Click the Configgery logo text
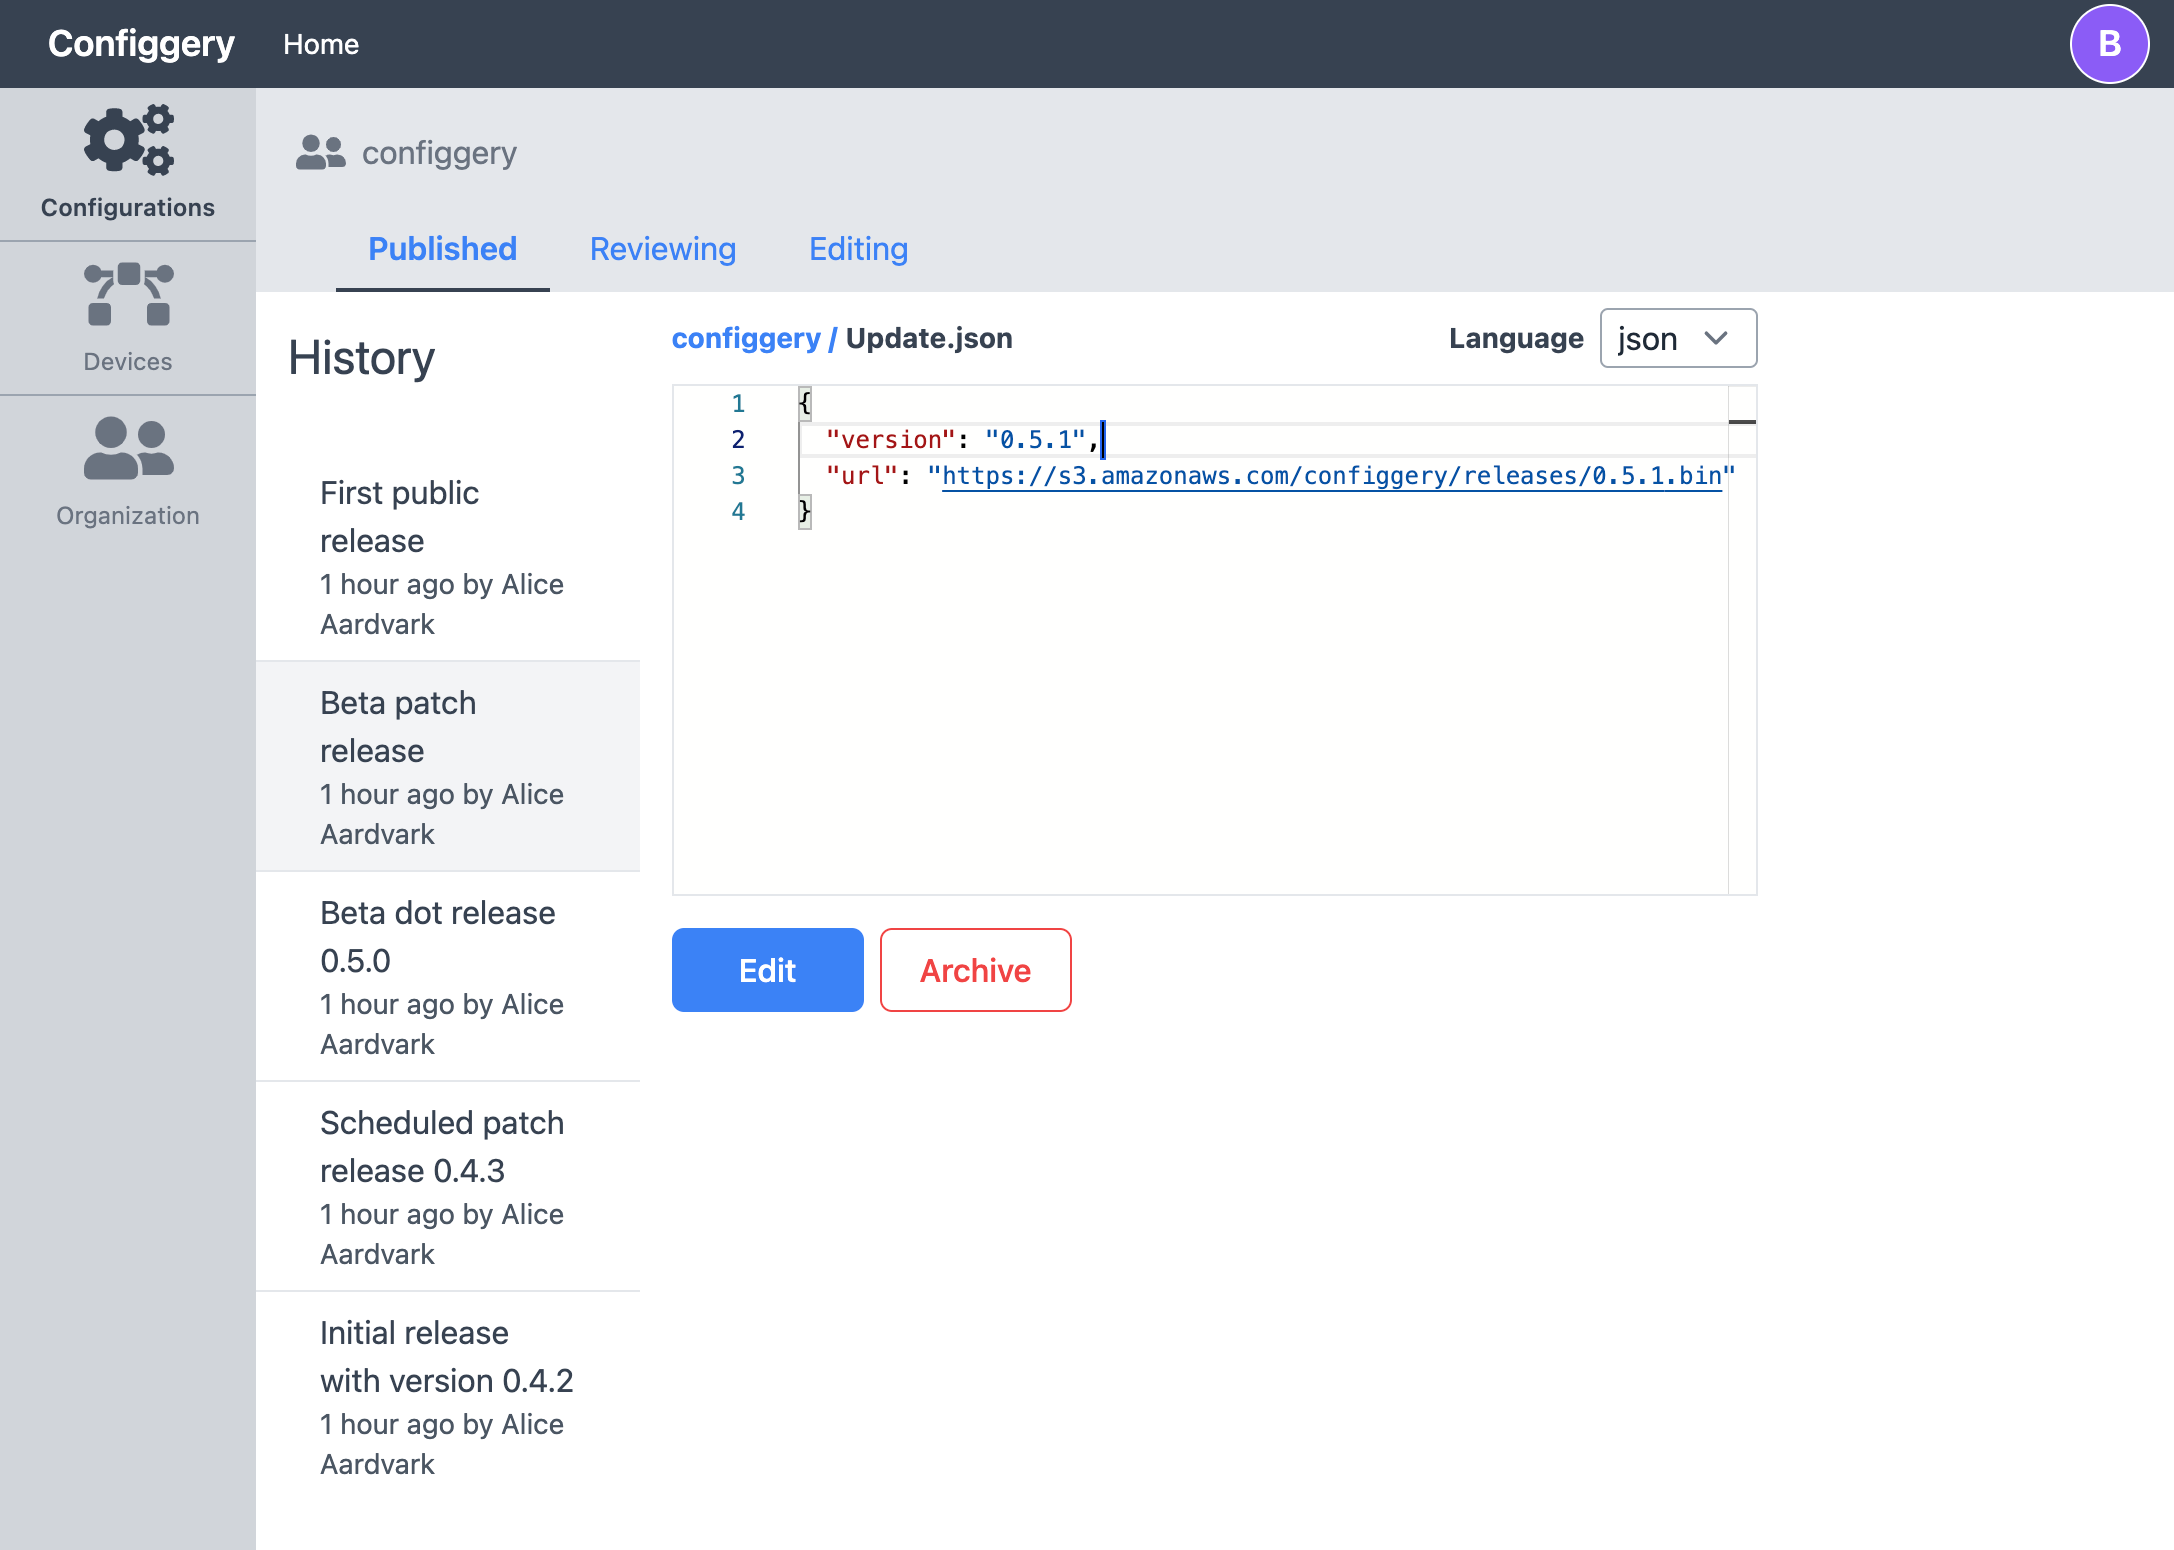Image resolution: width=2174 pixels, height=1550 pixels. click(x=141, y=44)
